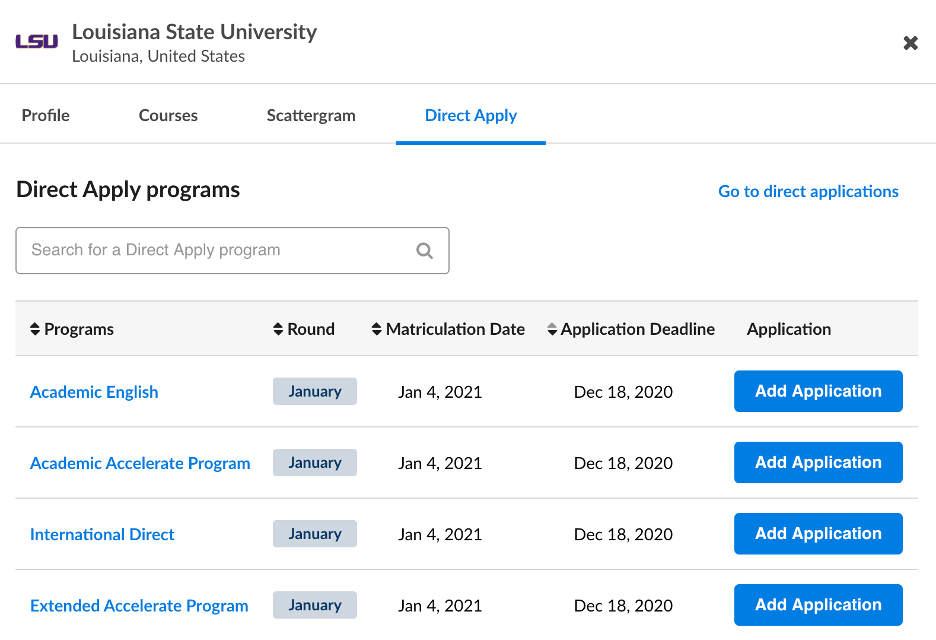Open the Scattergram tab

311,115
